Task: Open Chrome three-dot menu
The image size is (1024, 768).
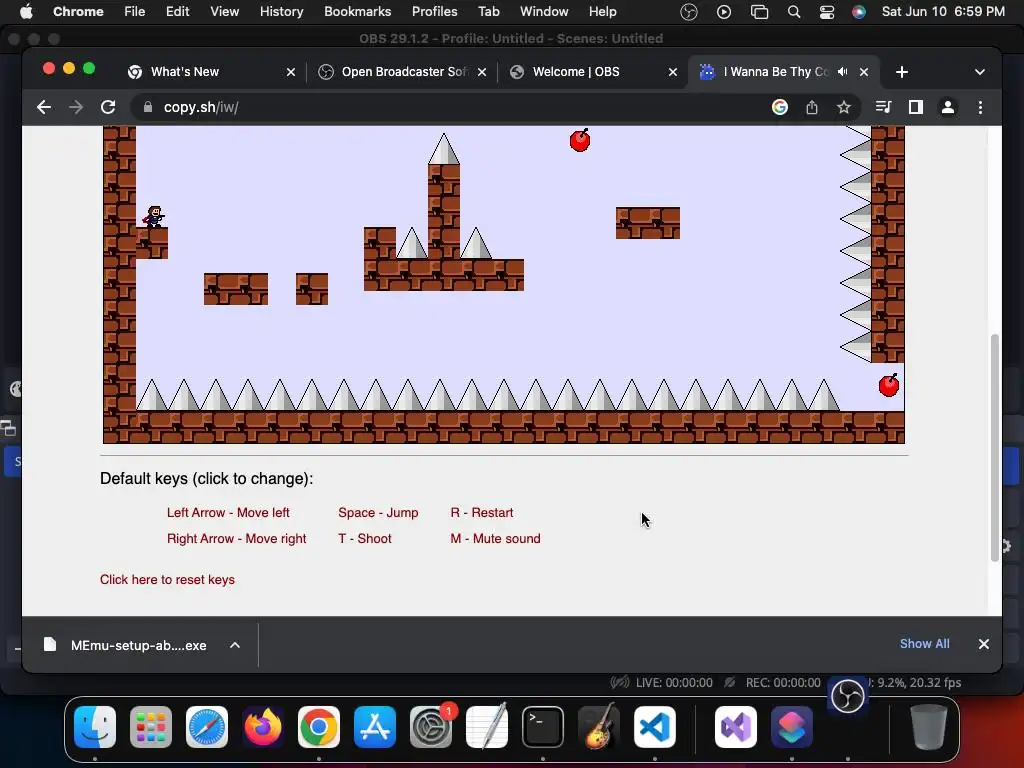Action: point(980,107)
